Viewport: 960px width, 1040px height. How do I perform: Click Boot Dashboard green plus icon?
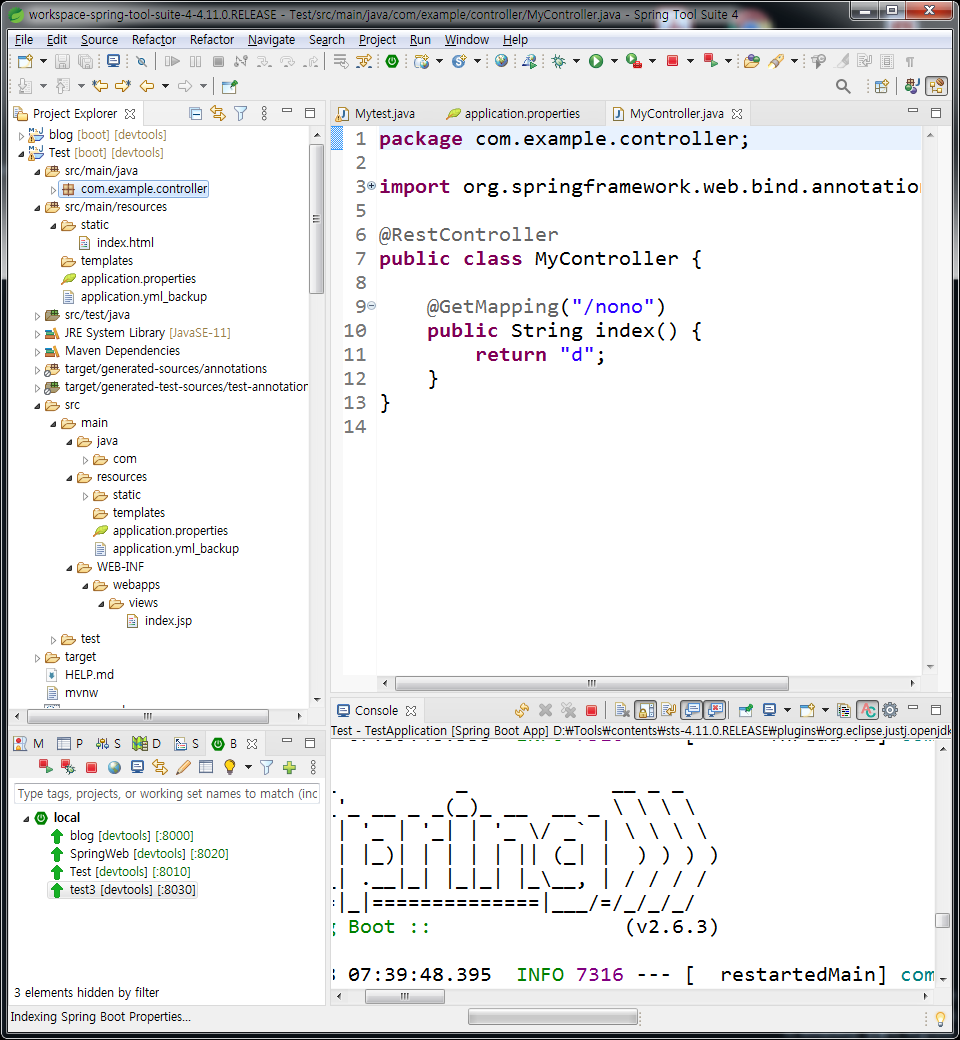click(x=289, y=767)
